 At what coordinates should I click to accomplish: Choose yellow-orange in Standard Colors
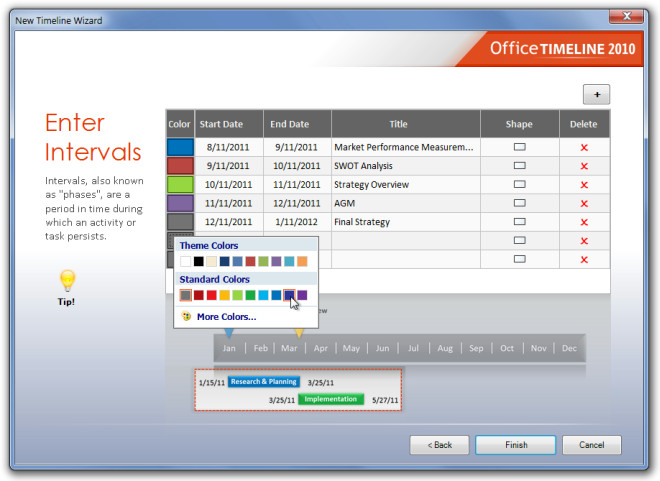tap(225, 295)
